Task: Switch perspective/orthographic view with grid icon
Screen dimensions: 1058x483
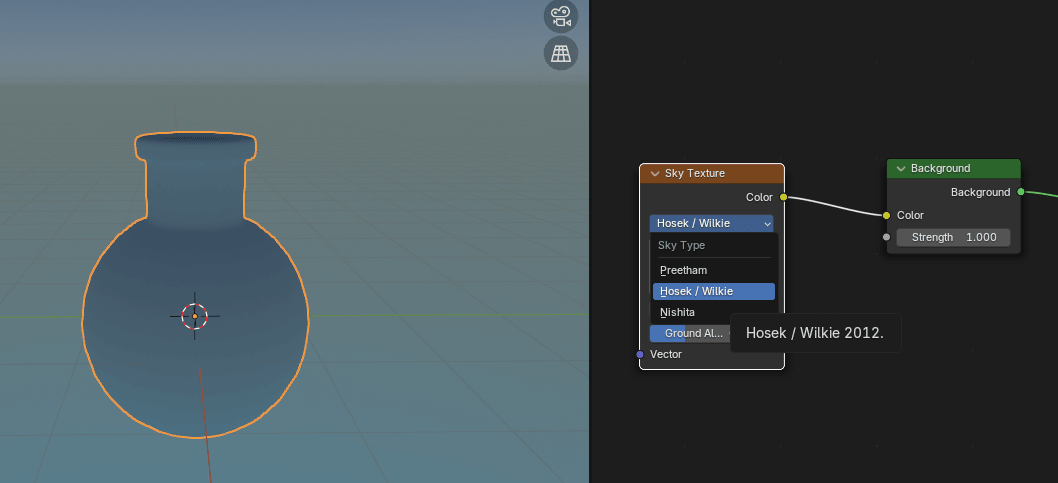Action: coord(561,53)
